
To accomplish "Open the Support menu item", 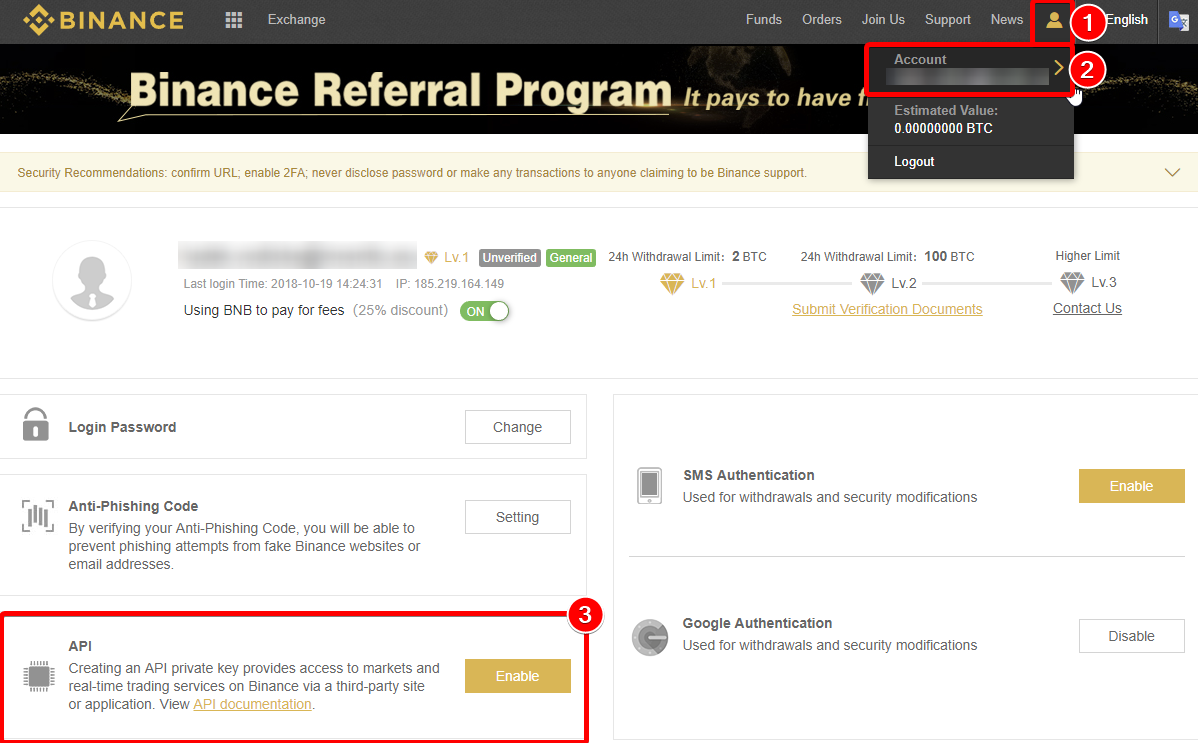I will click(948, 20).
